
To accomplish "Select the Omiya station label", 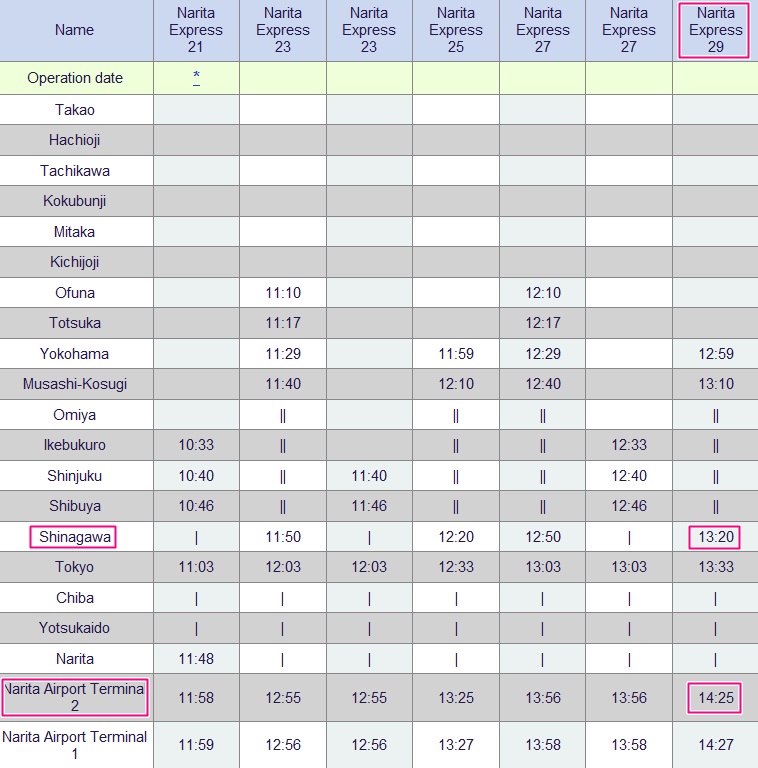I will pos(74,415).
